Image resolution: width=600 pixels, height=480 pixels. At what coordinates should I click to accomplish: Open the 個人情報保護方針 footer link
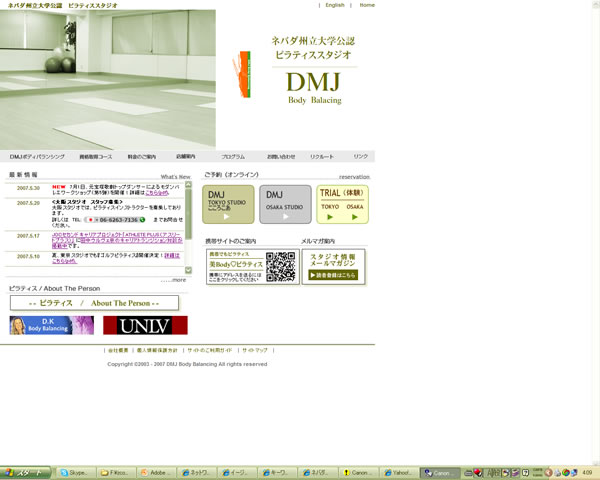click(x=157, y=350)
